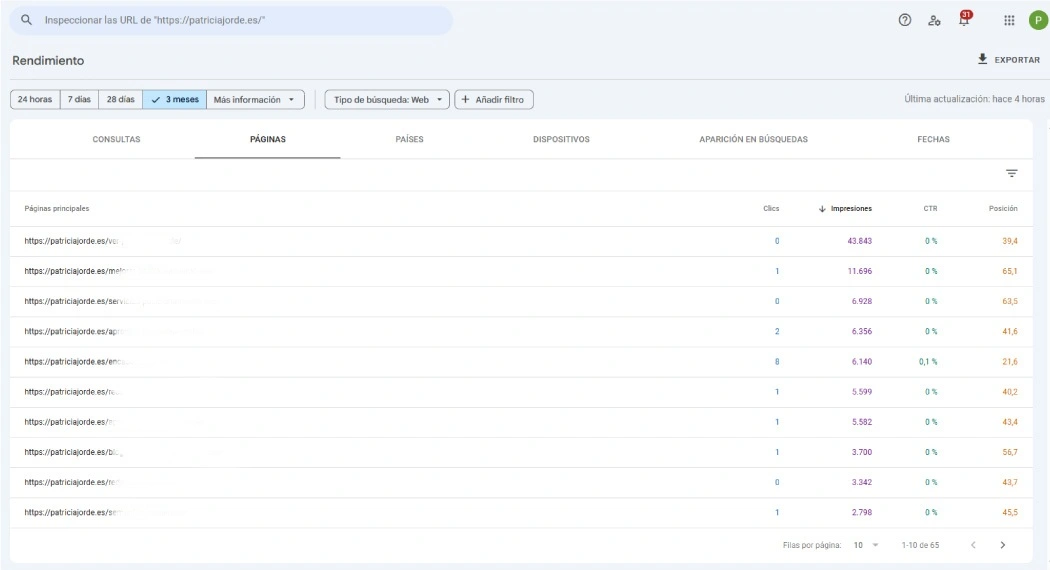Select the 7 días date range
The width and height of the screenshot is (1050, 570).
(79, 99)
